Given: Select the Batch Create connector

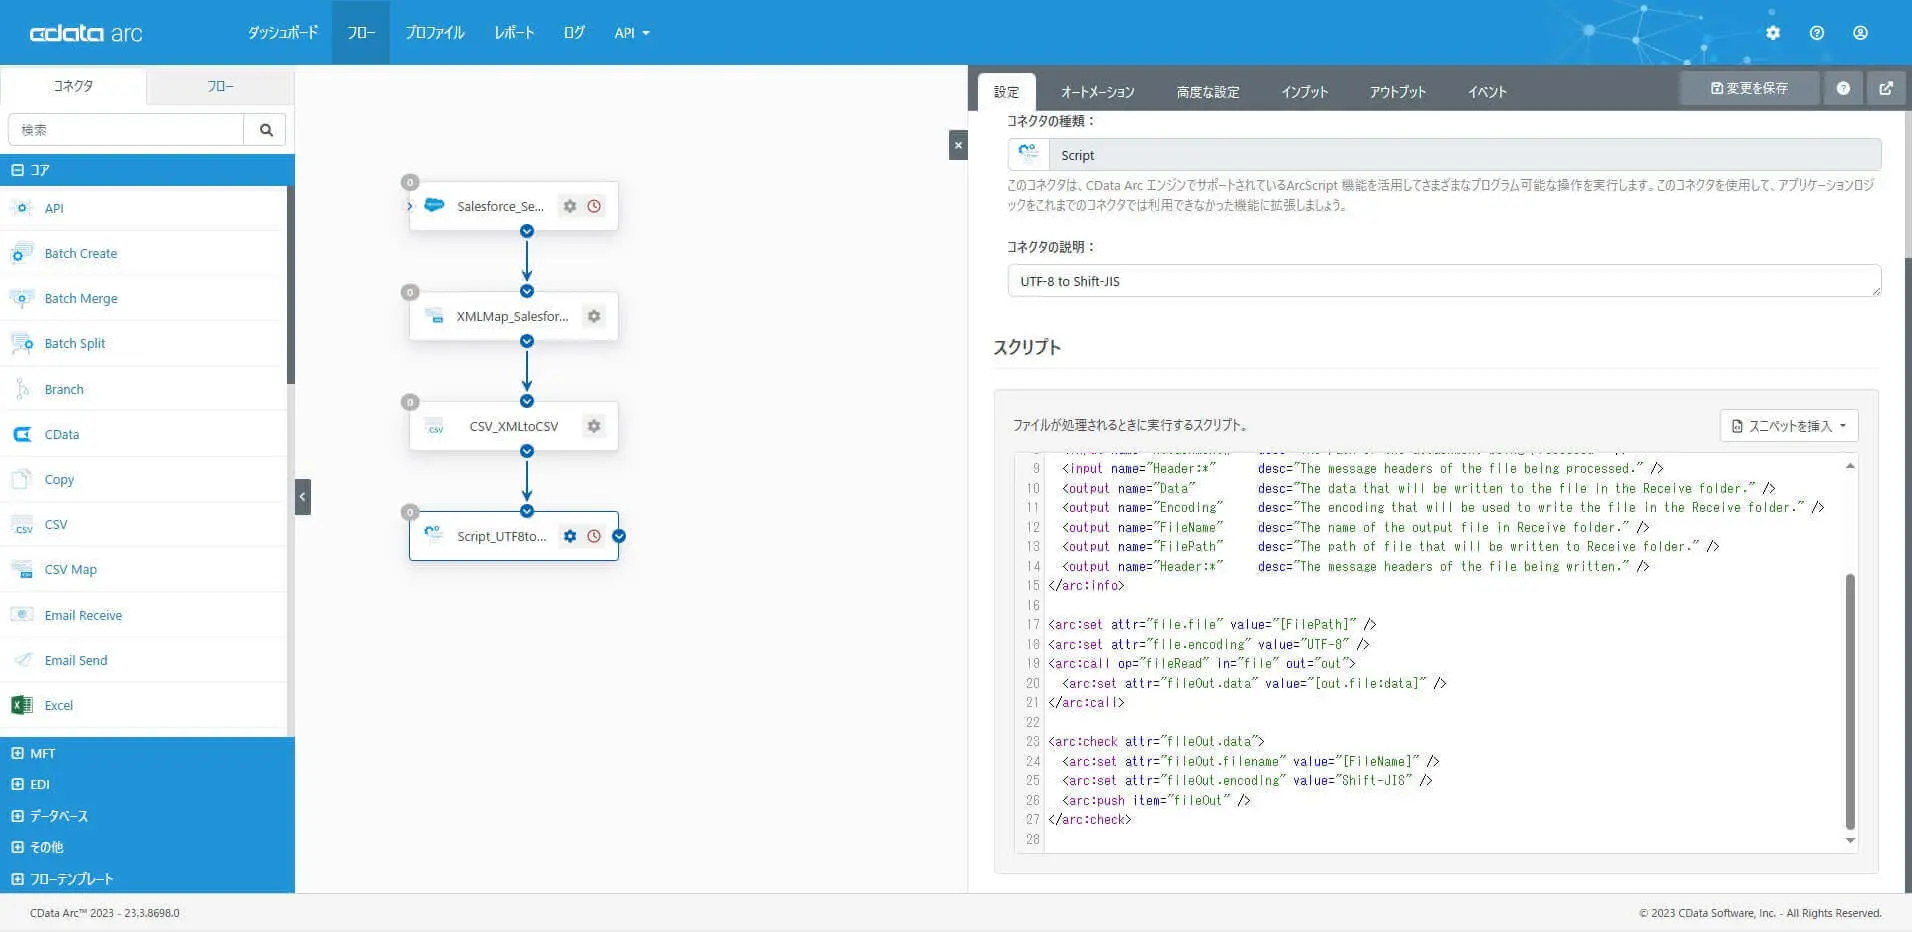Looking at the screenshot, I should pyautogui.click(x=143, y=253).
